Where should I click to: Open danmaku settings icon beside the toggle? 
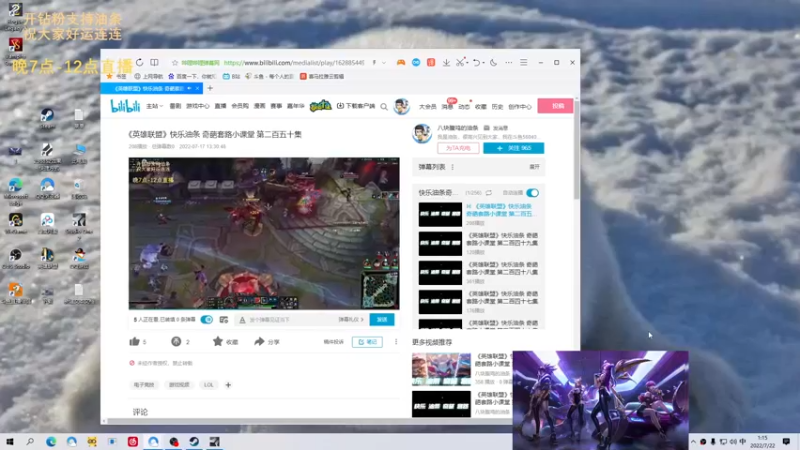coord(223,319)
